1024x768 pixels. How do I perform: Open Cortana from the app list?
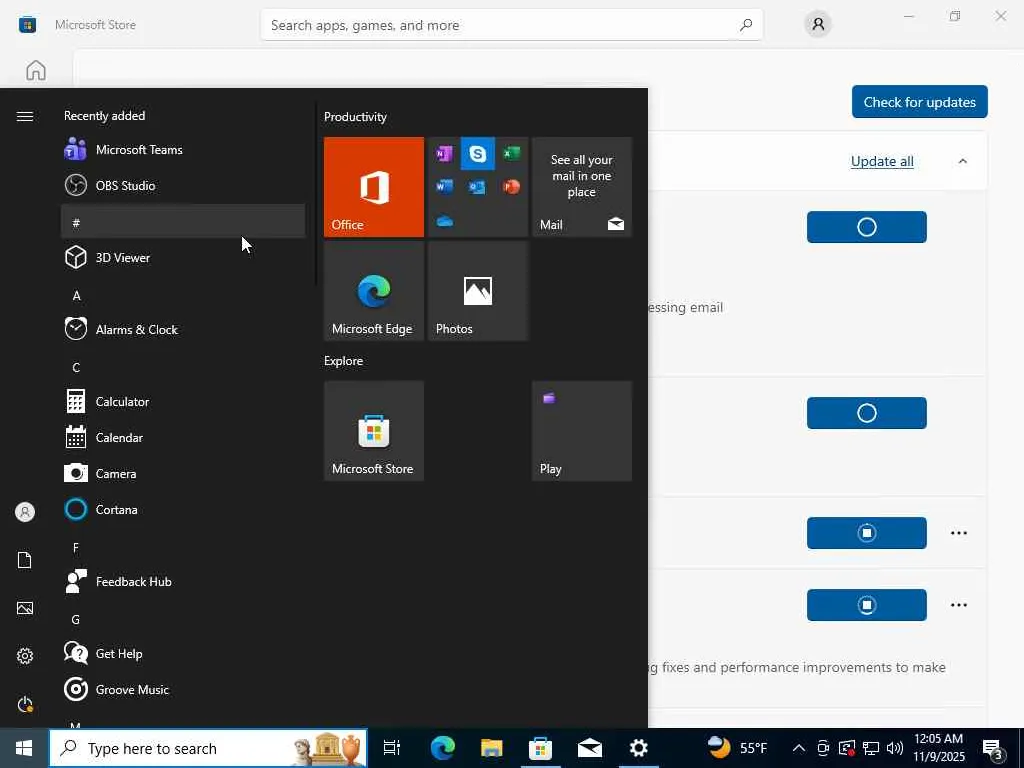point(183,509)
